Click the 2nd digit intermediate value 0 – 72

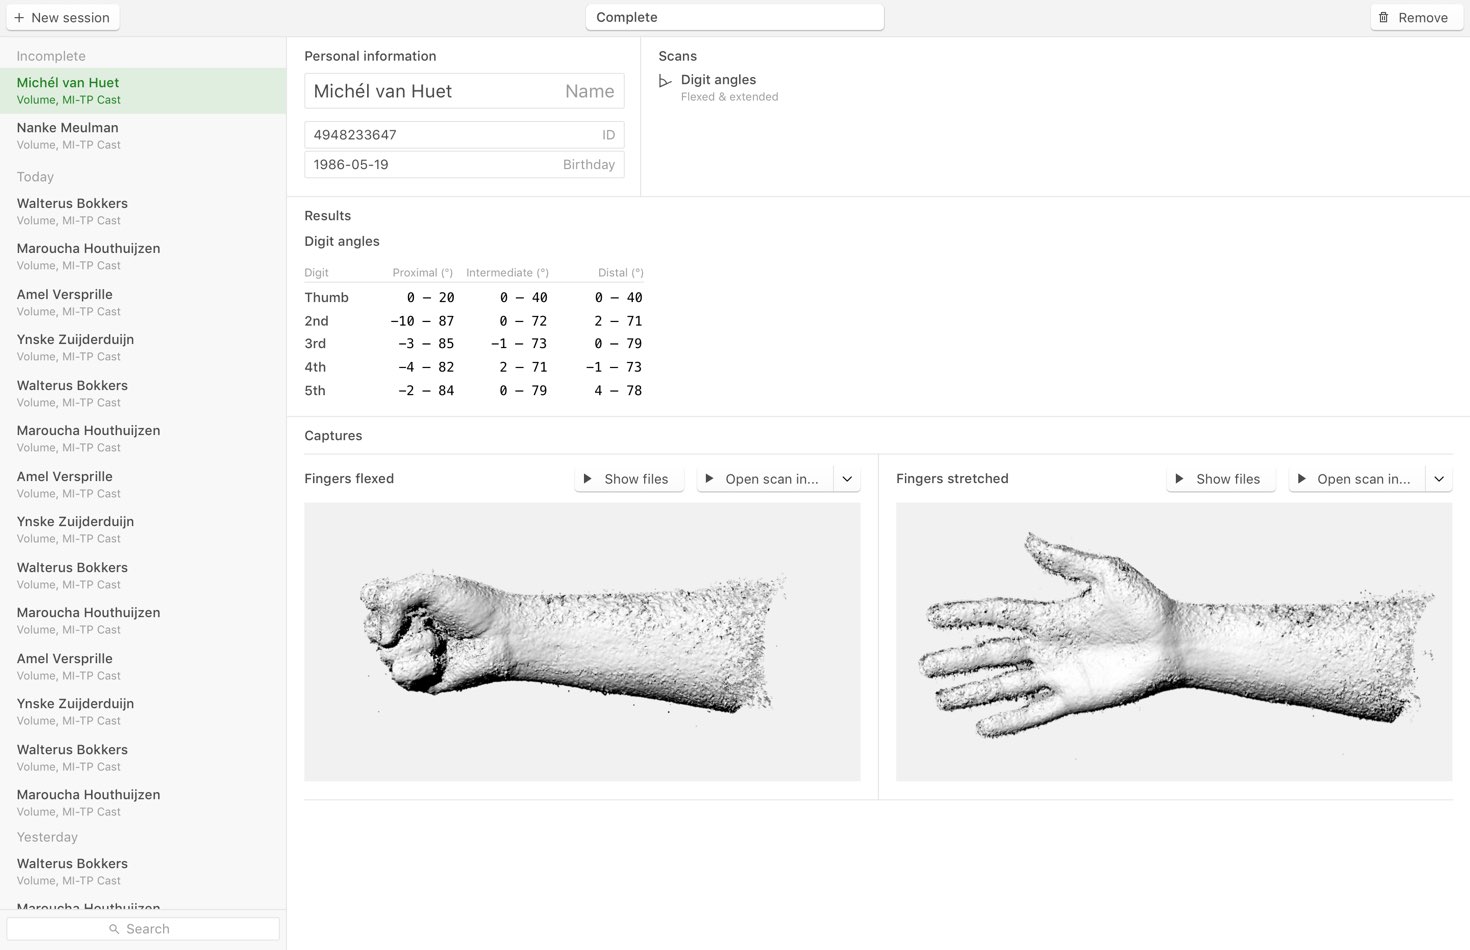tap(523, 321)
